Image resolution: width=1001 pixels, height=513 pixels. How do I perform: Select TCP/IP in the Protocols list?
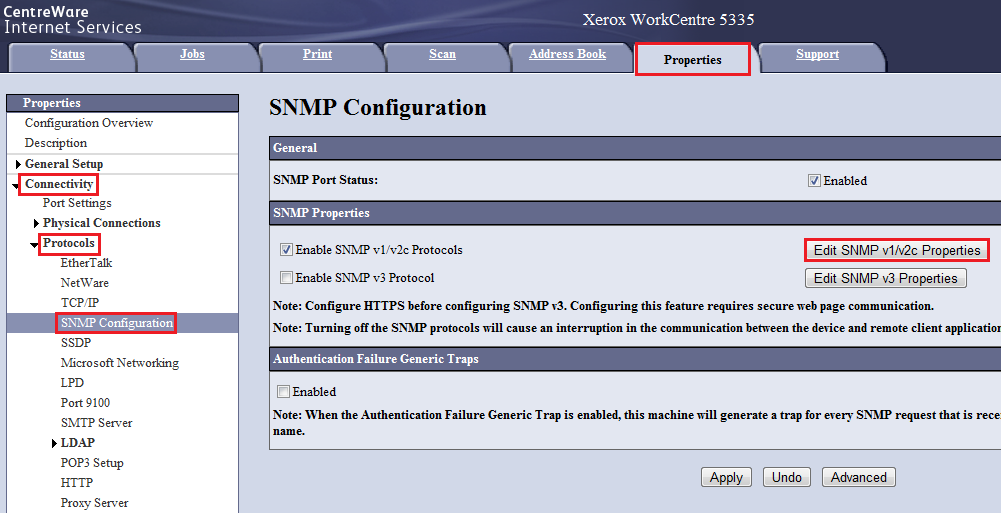pos(80,303)
